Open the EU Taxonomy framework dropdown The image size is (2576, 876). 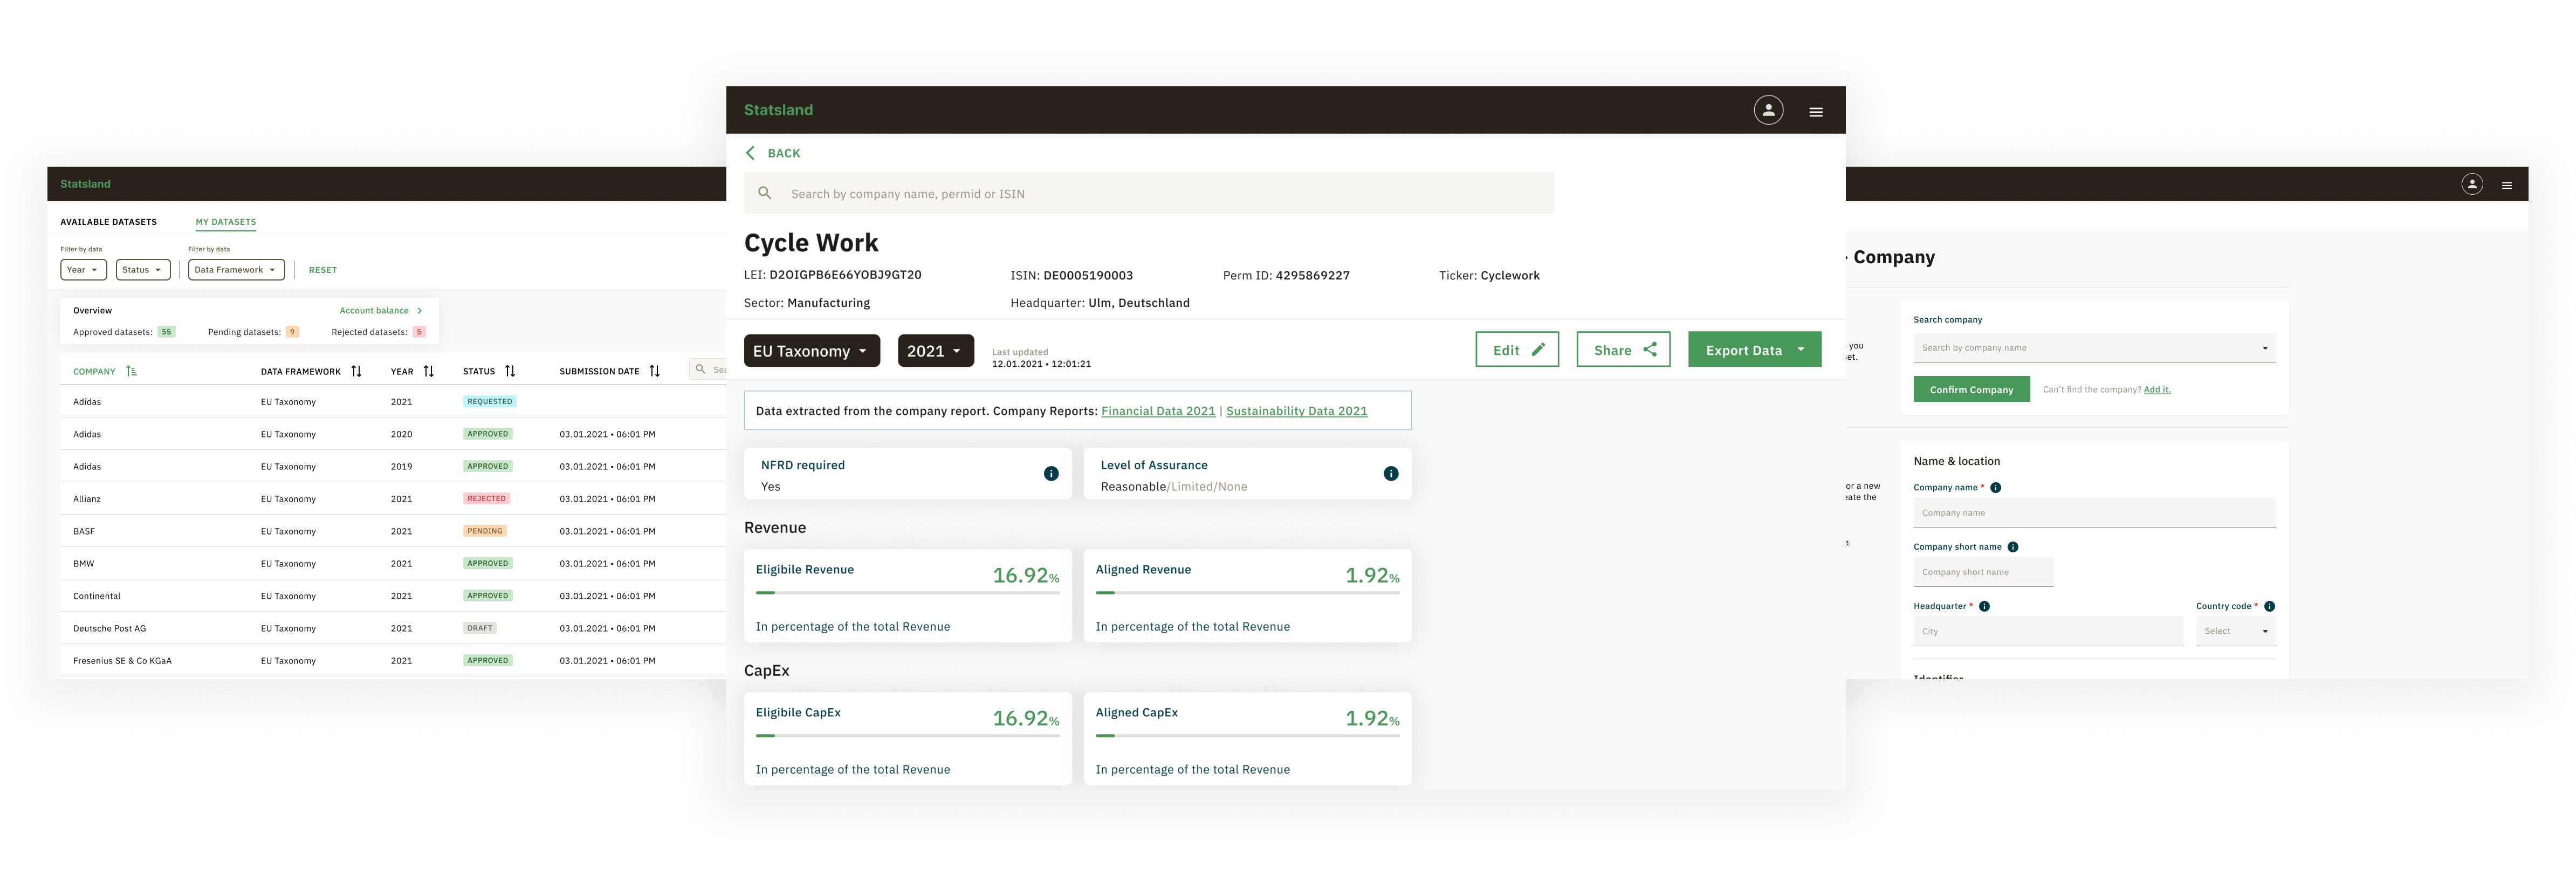tap(811, 351)
